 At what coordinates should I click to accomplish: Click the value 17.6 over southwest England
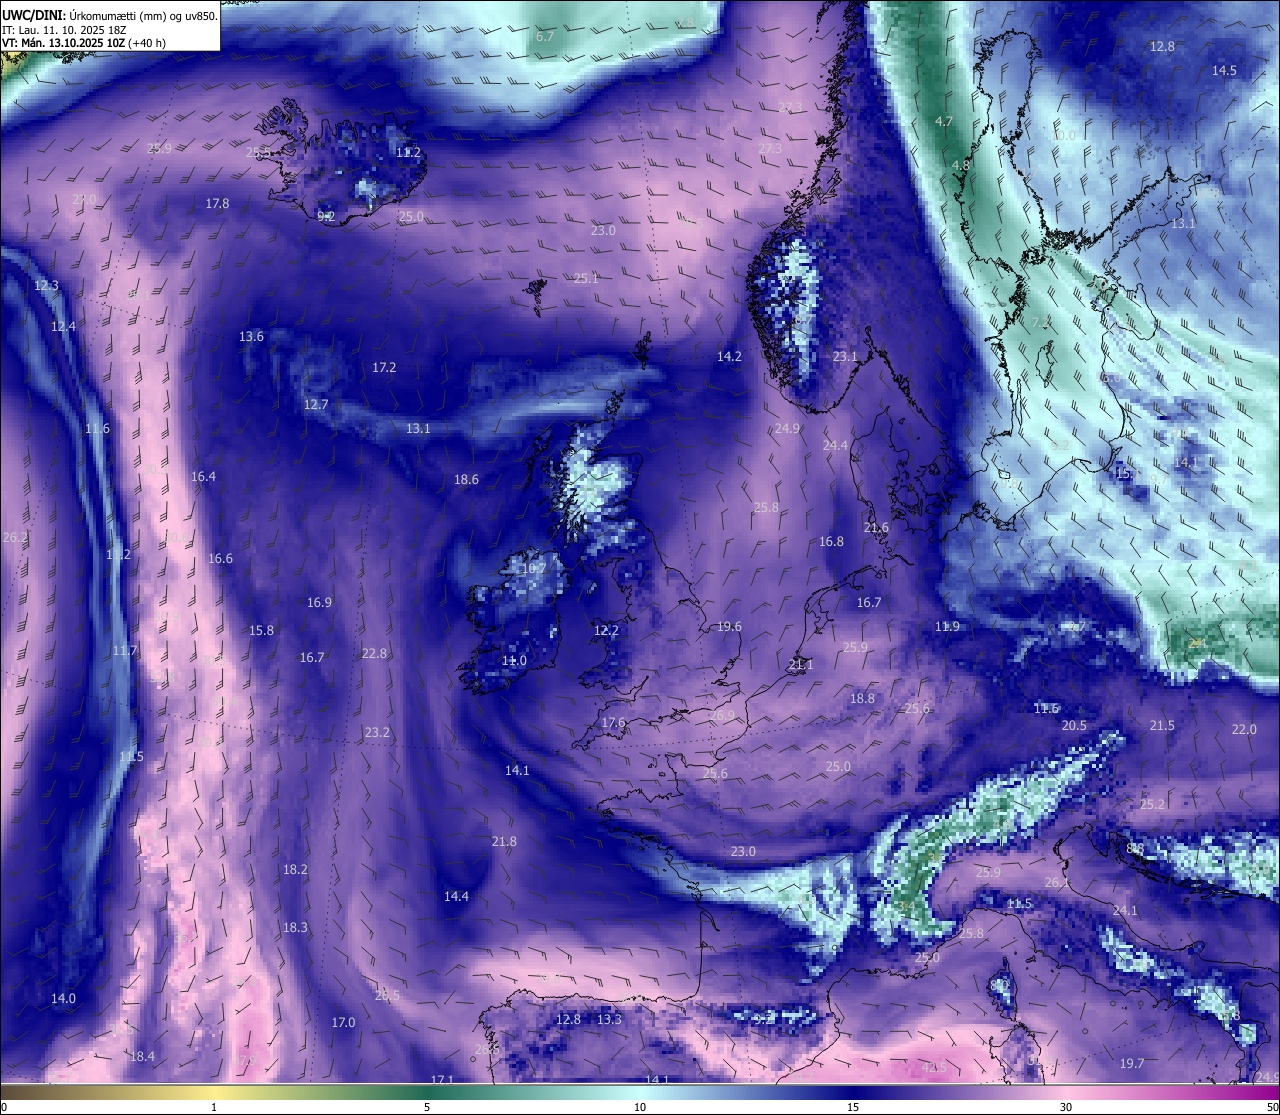(613, 722)
